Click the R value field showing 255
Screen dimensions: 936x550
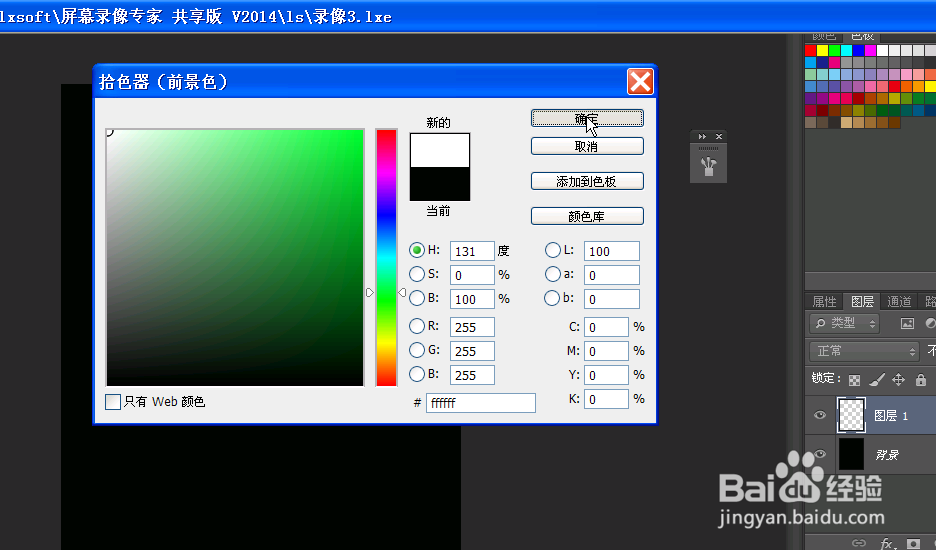(472, 327)
